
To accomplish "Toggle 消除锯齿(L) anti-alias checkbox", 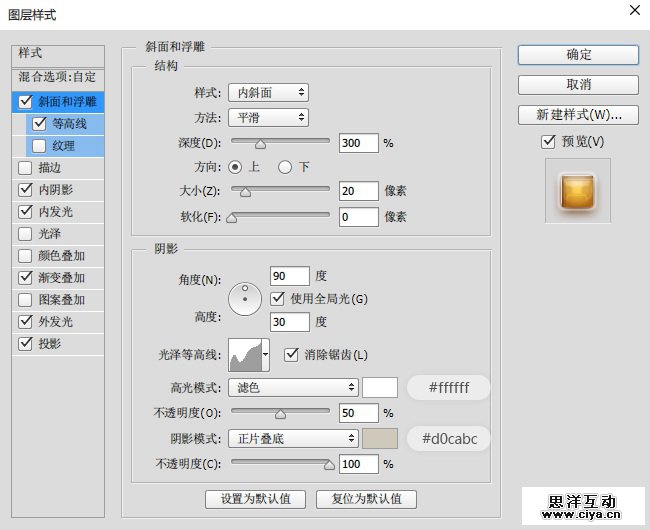I will pyautogui.click(x=291, y=354).
